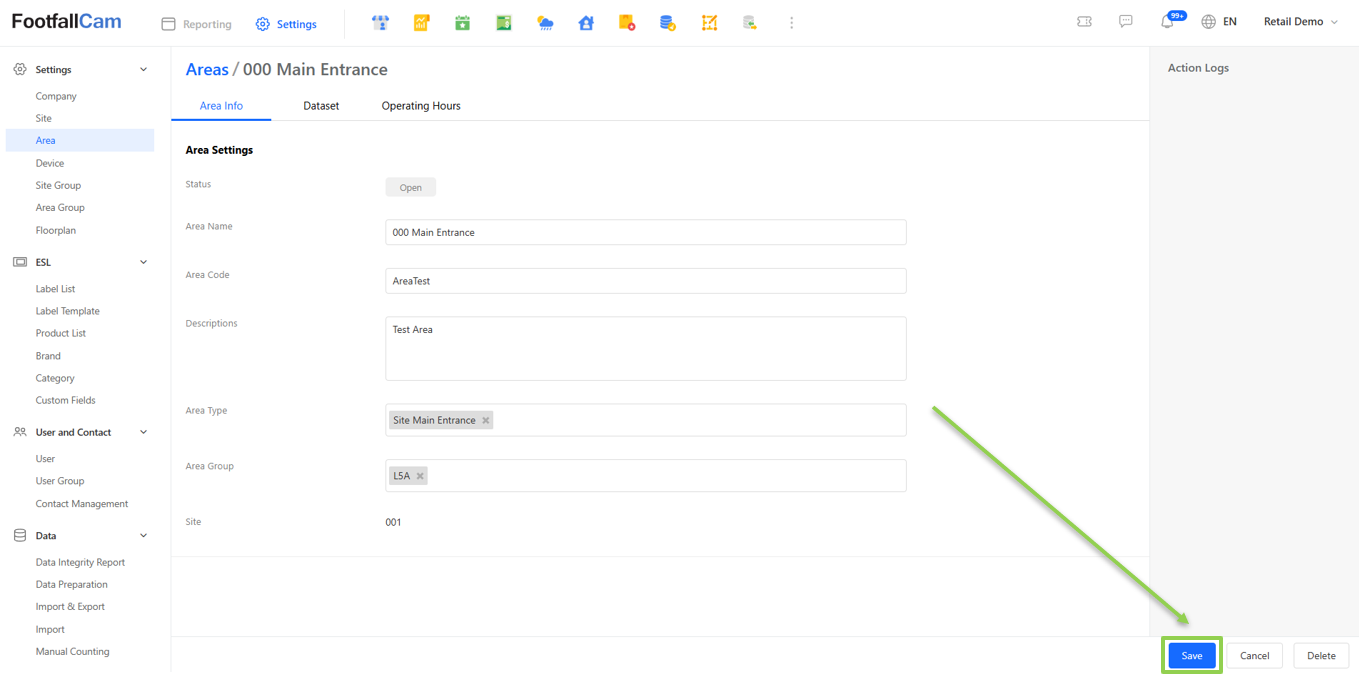Collapse the ESL sidebar section
Image resolution: width=1359 pixels, height=678 pixels.
pos(143,262)
